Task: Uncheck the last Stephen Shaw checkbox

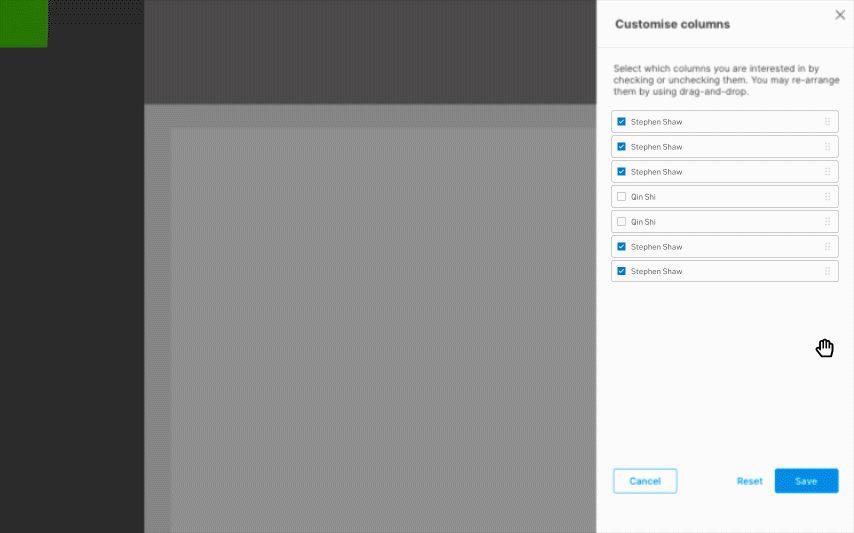Action: (x=621, y=271)
